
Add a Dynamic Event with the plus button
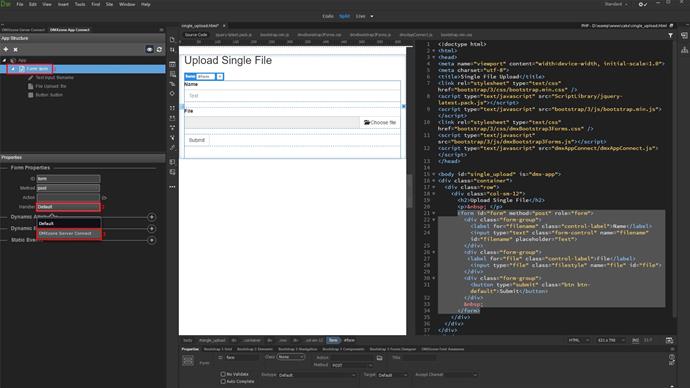151,229
